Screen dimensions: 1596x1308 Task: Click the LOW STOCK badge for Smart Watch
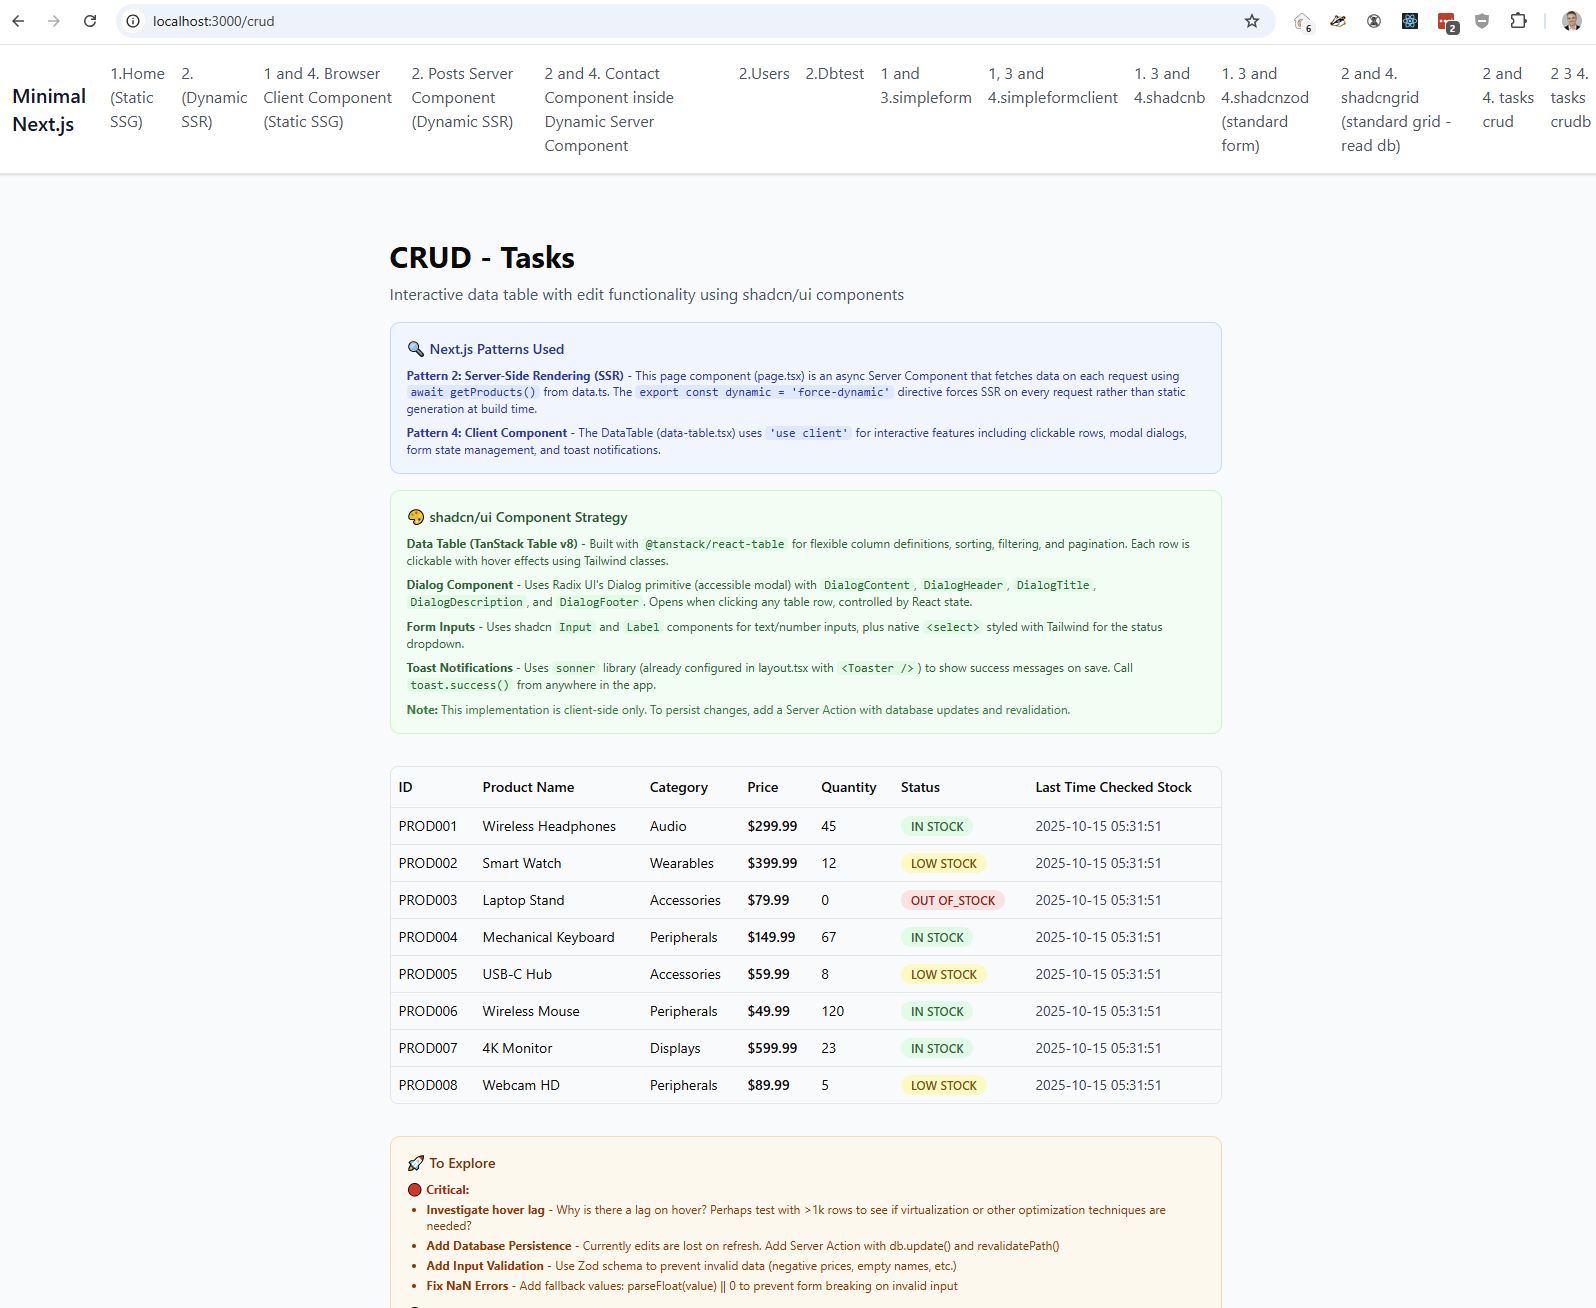coord(943,863)
